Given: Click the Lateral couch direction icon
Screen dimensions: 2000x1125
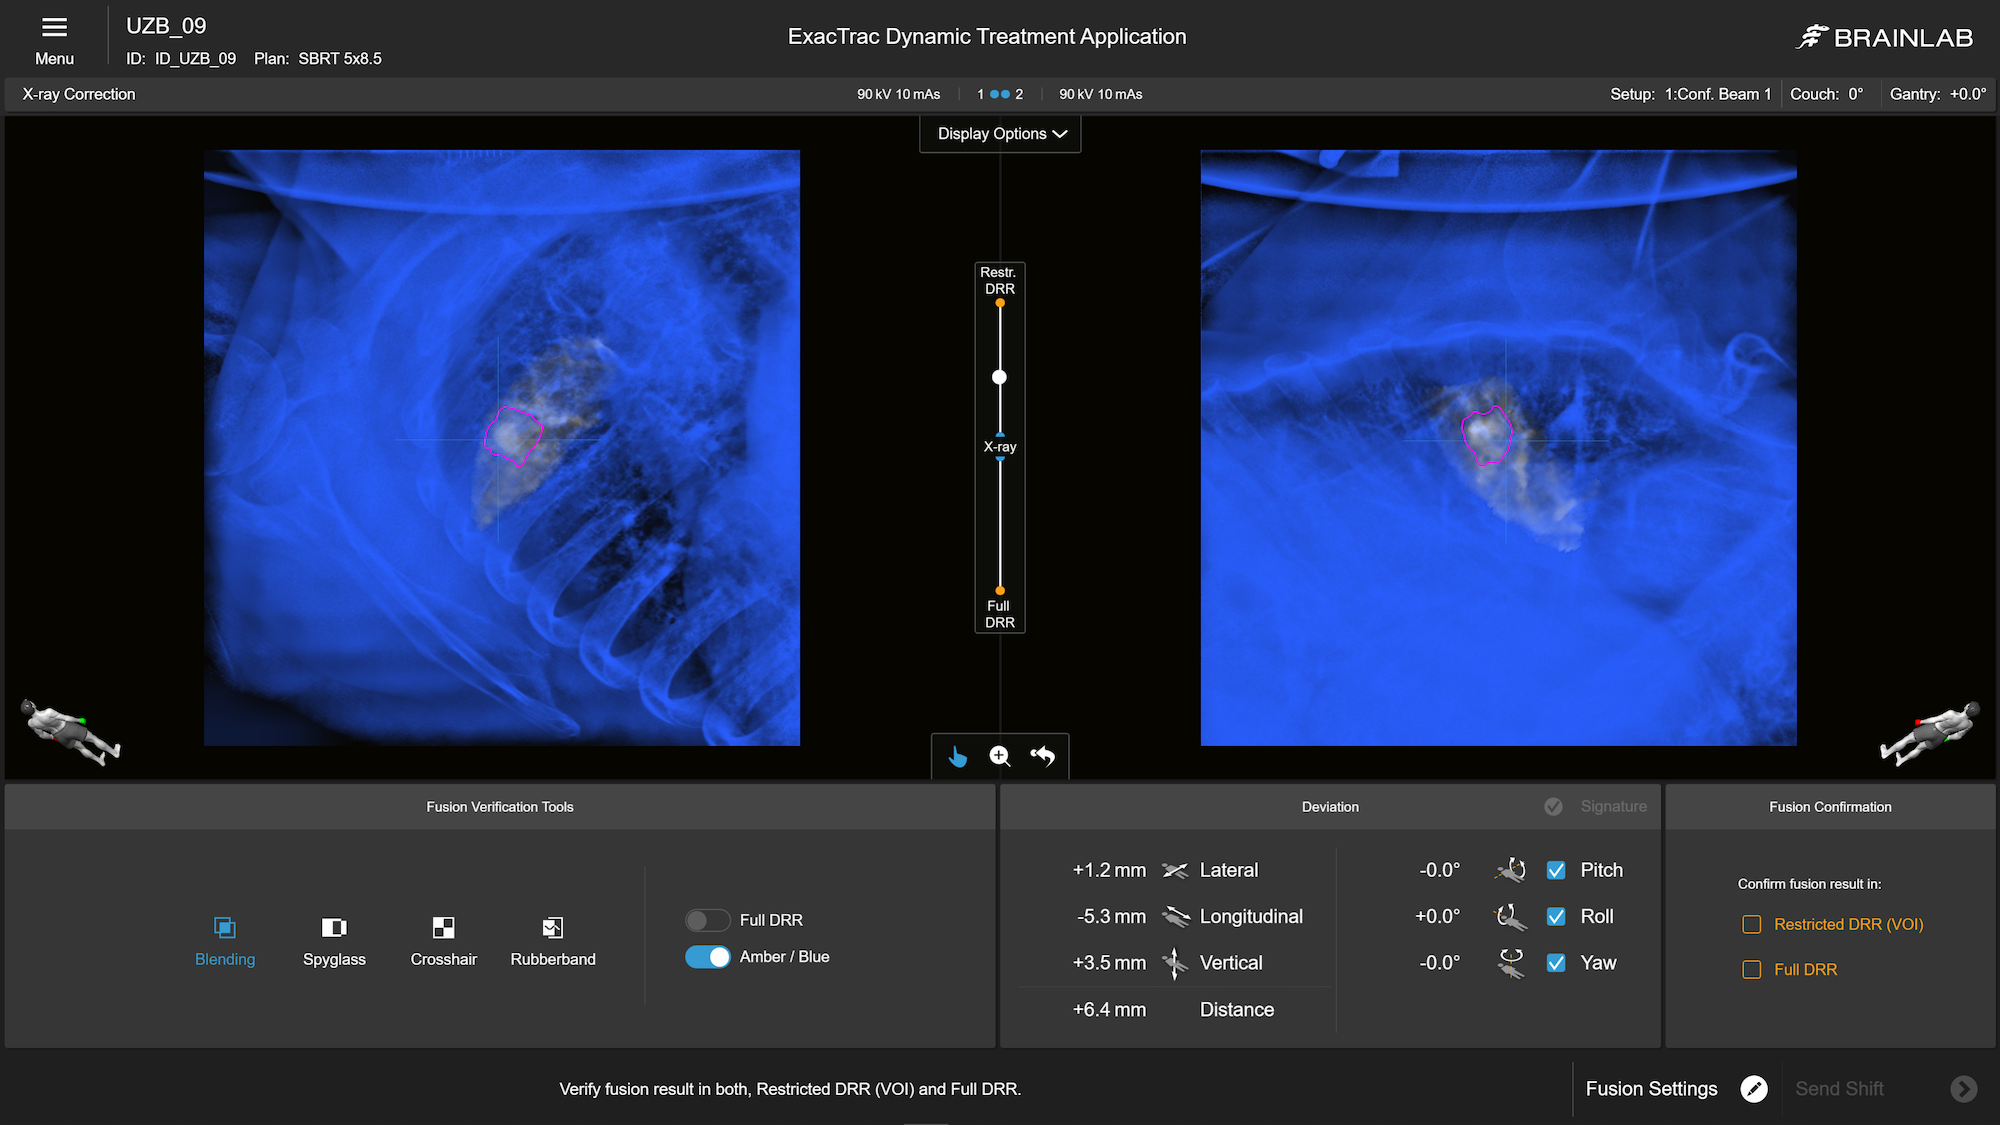Looking at the screenshot, I should (x=1175, y=870).
